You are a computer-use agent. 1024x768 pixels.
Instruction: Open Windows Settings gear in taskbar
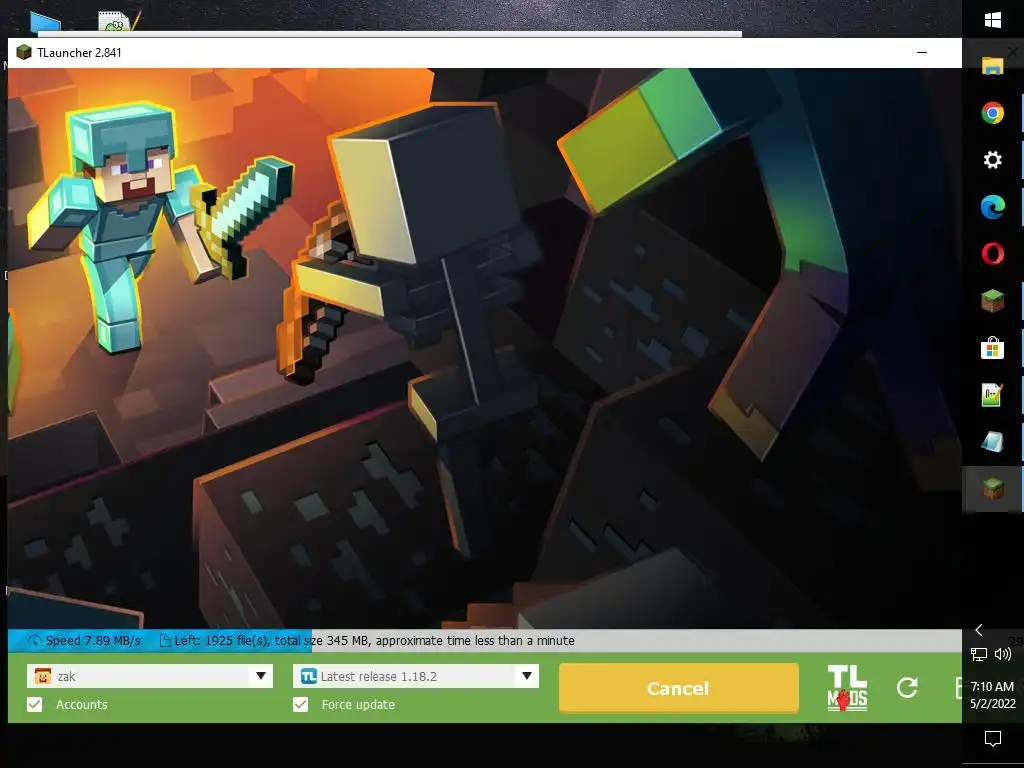[993, 160]
